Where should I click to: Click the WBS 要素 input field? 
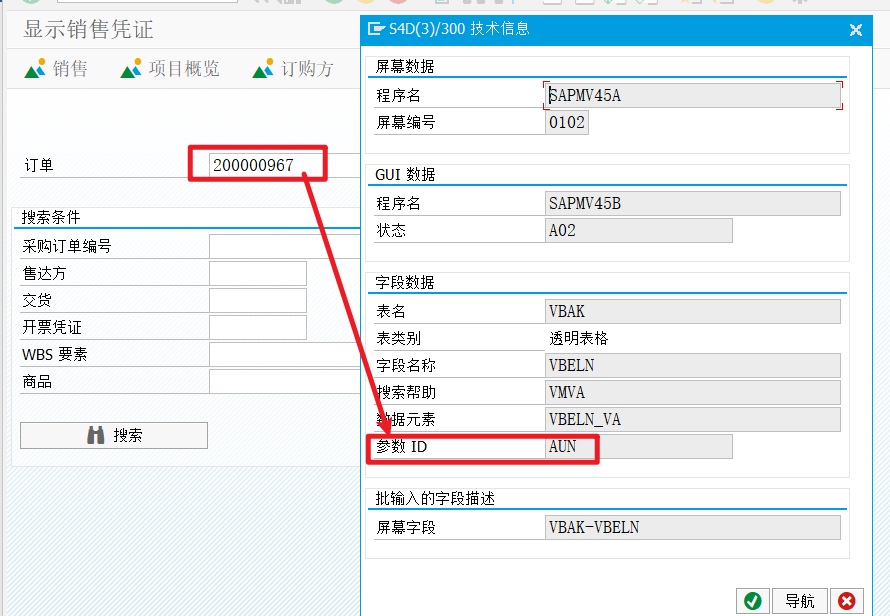click(x=284, y=354)
